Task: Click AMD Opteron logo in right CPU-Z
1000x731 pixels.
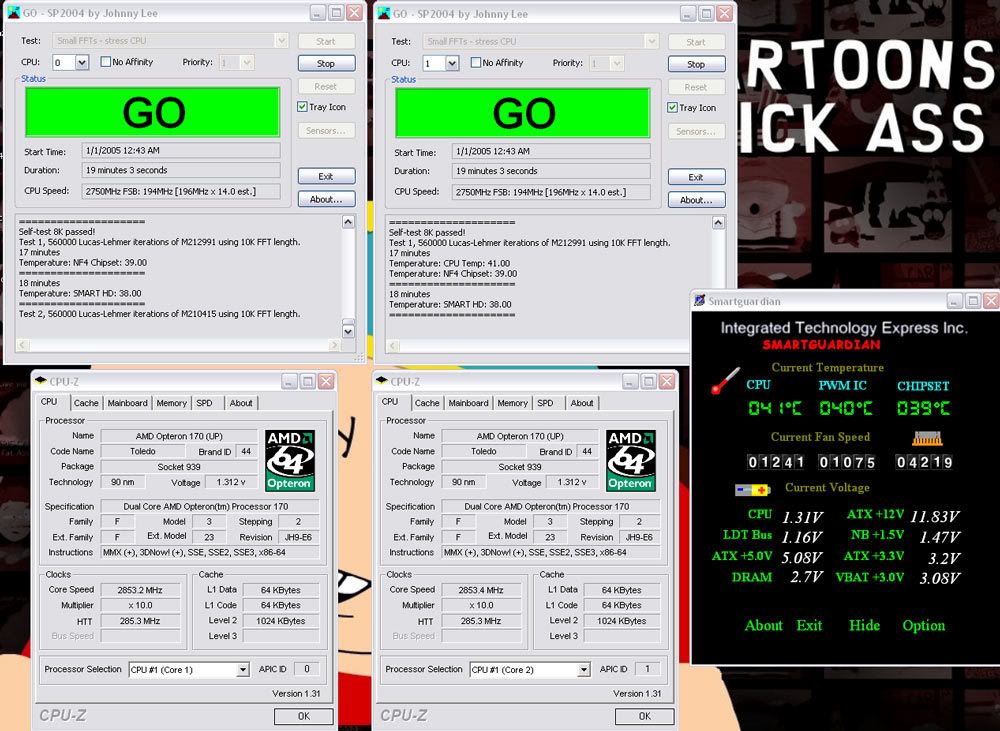Action: coord(631,461)
